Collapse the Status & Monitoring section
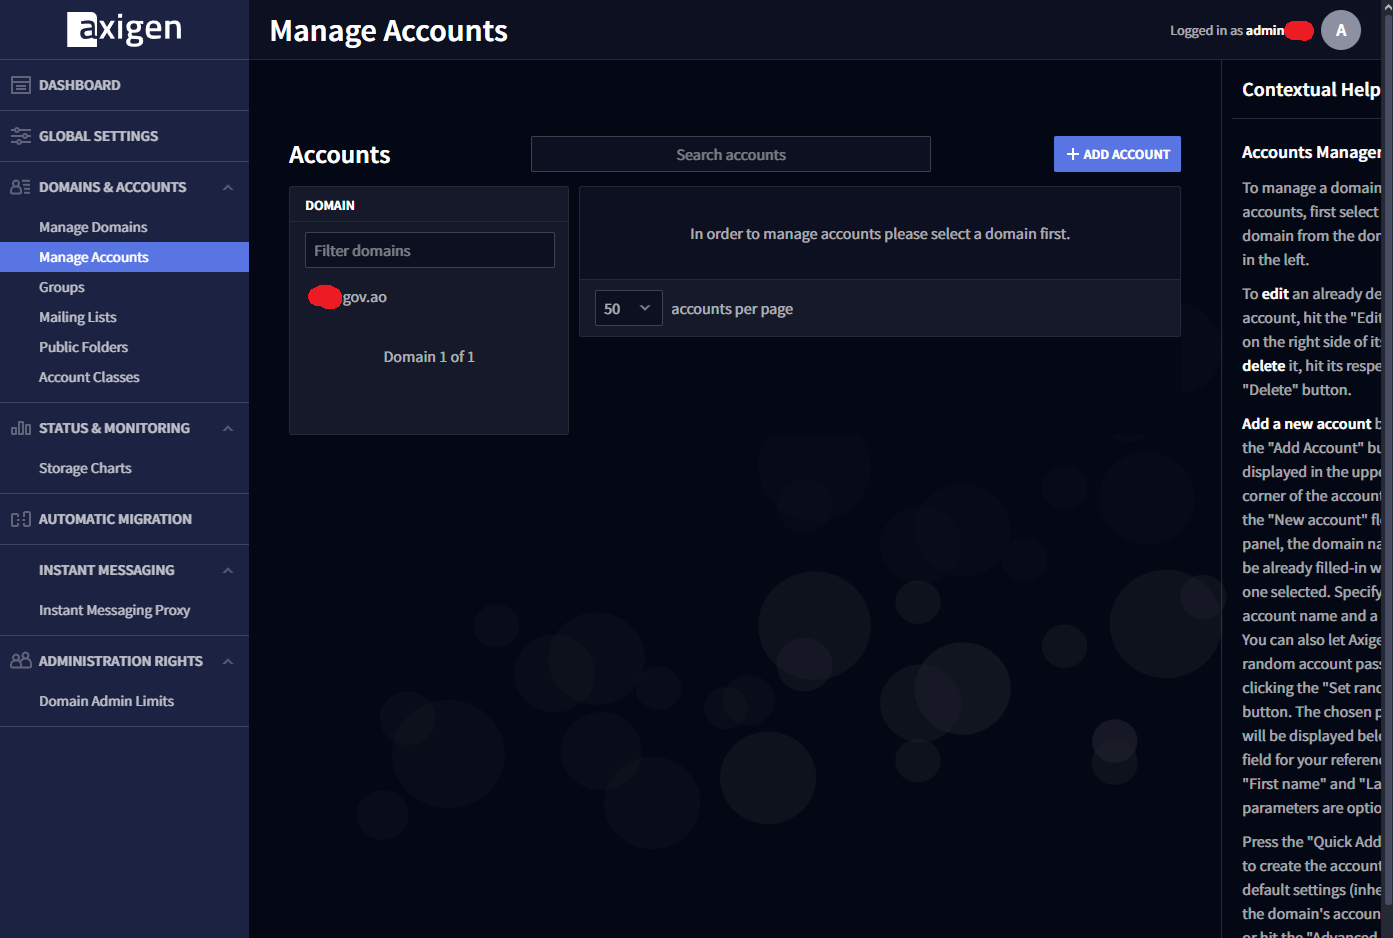 pos(228,428)
